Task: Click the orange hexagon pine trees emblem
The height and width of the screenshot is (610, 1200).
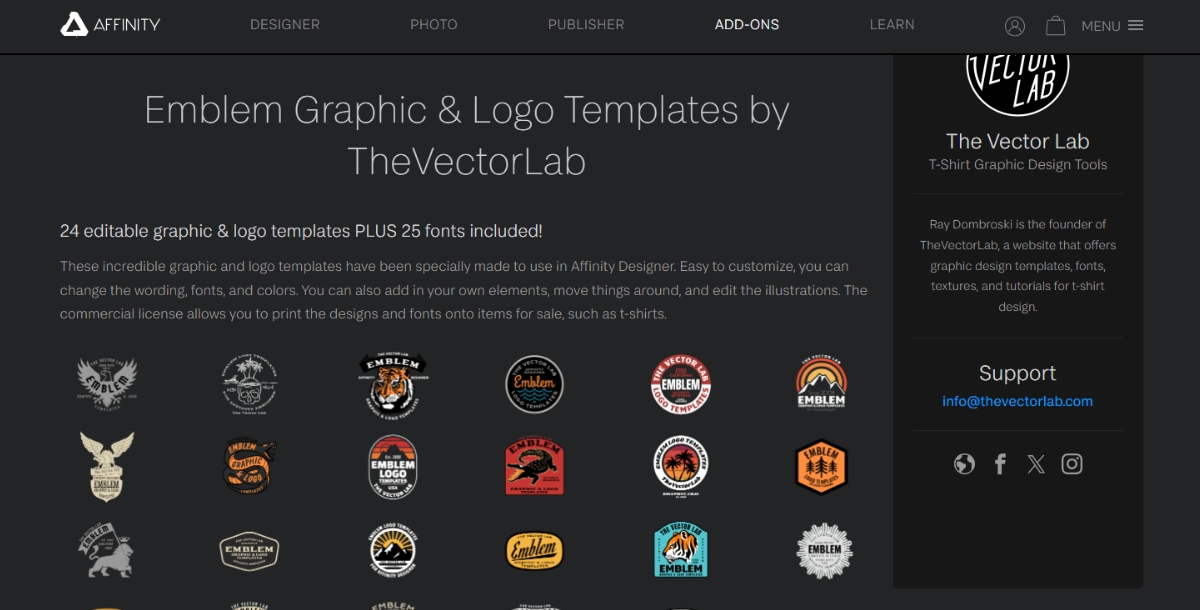Action: [x=821, y=467]
